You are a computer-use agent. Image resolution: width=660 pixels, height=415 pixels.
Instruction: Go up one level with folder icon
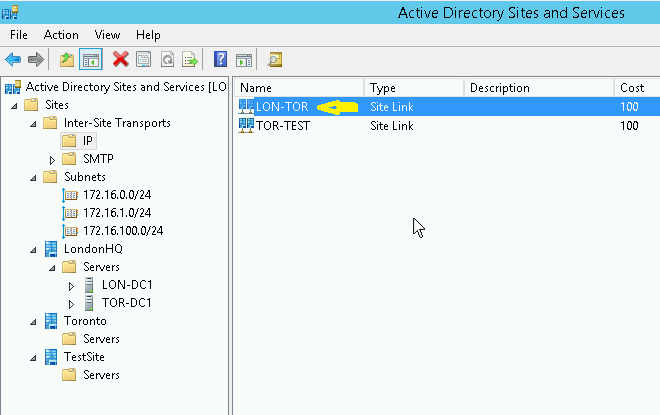(67, 59)
